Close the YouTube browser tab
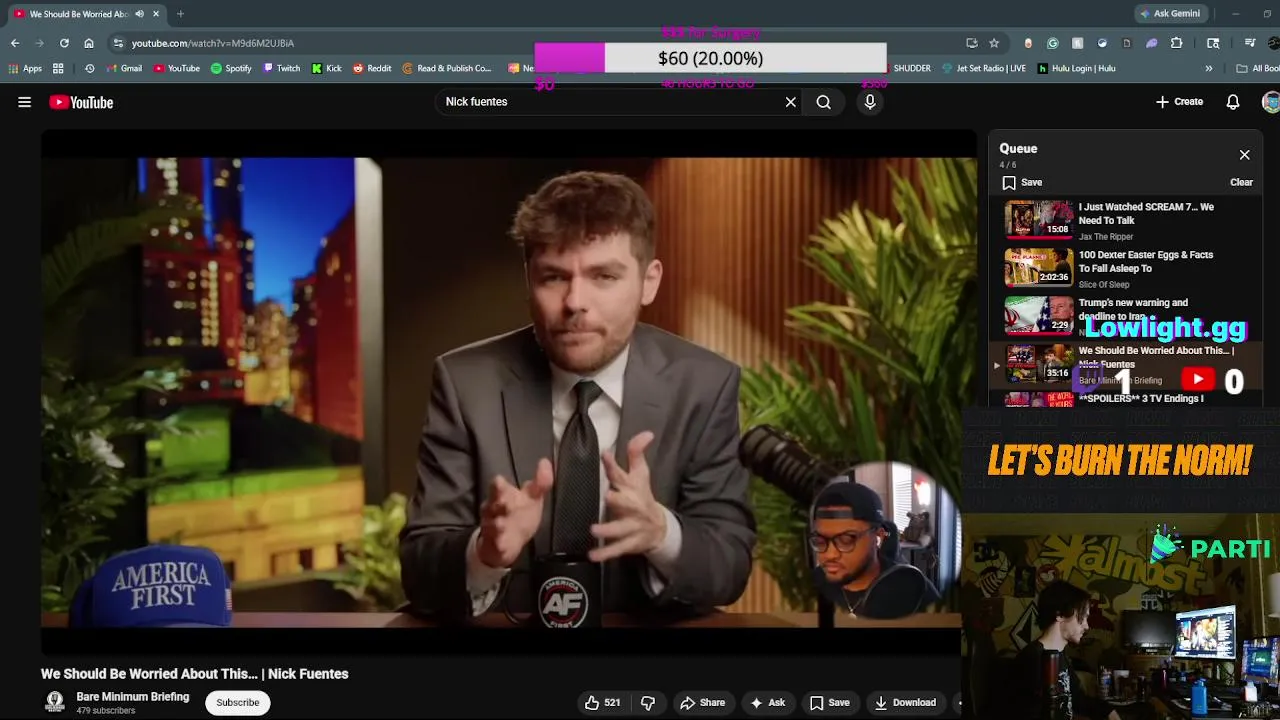This screenshot has width=1280, height=720. click(156, 14)
